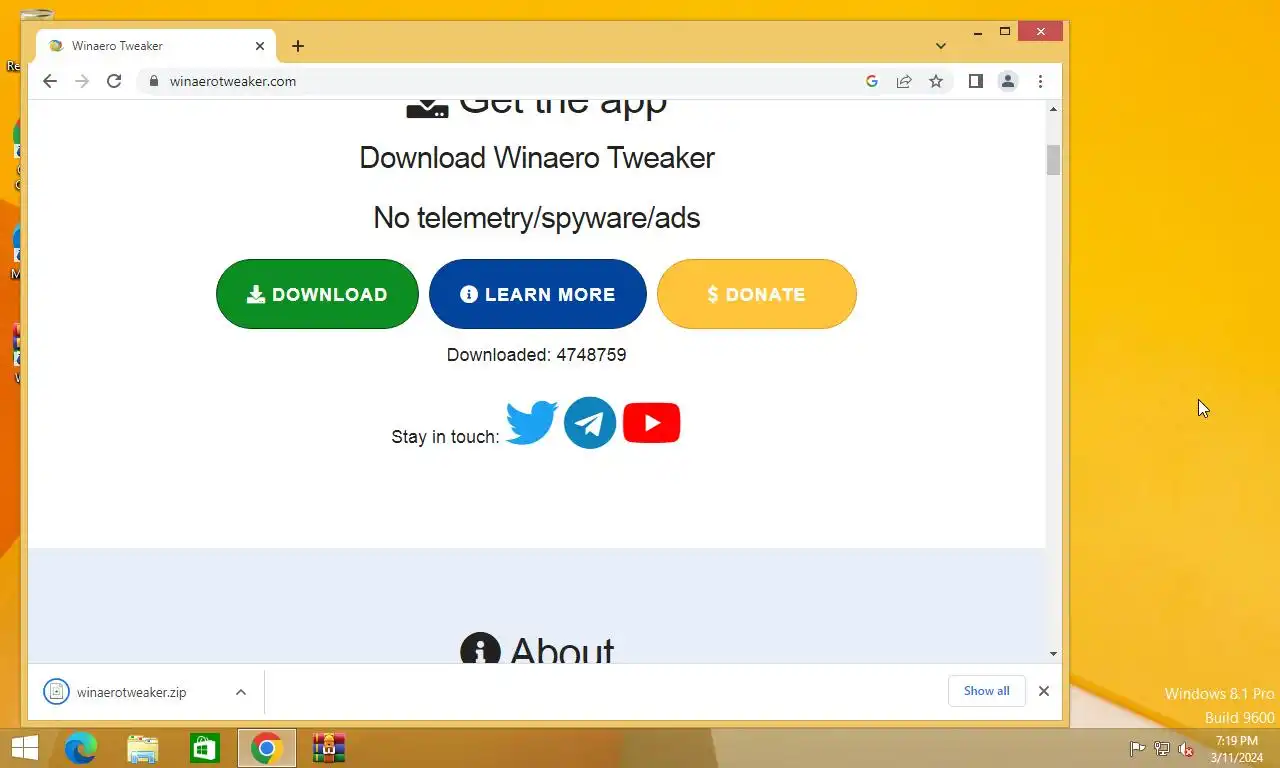Click the green DOWNLOAD button
The width and height of the screenshot is (1280, 768).
click(317, 294)
